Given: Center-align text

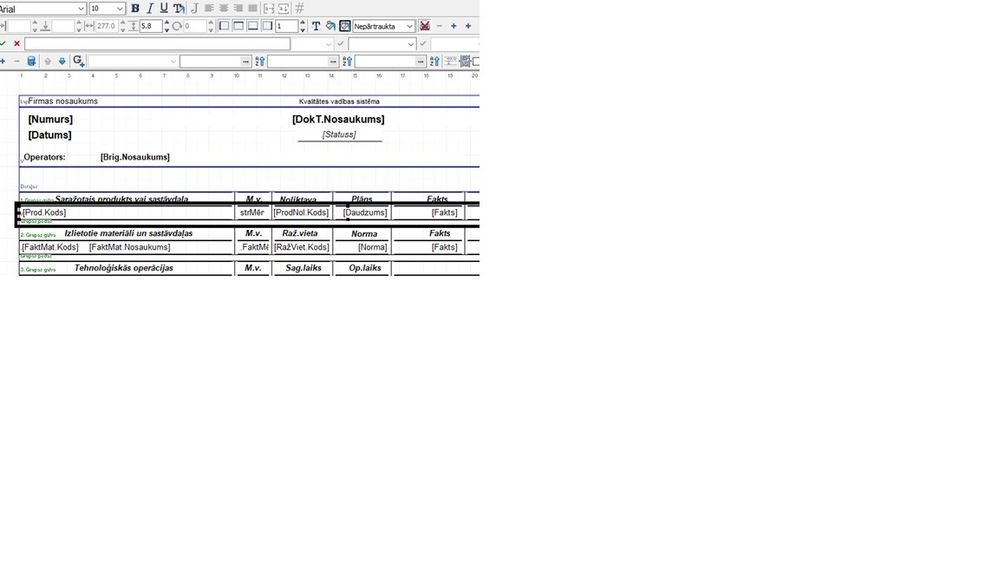Looking at the screenshot, I should 224,8.
